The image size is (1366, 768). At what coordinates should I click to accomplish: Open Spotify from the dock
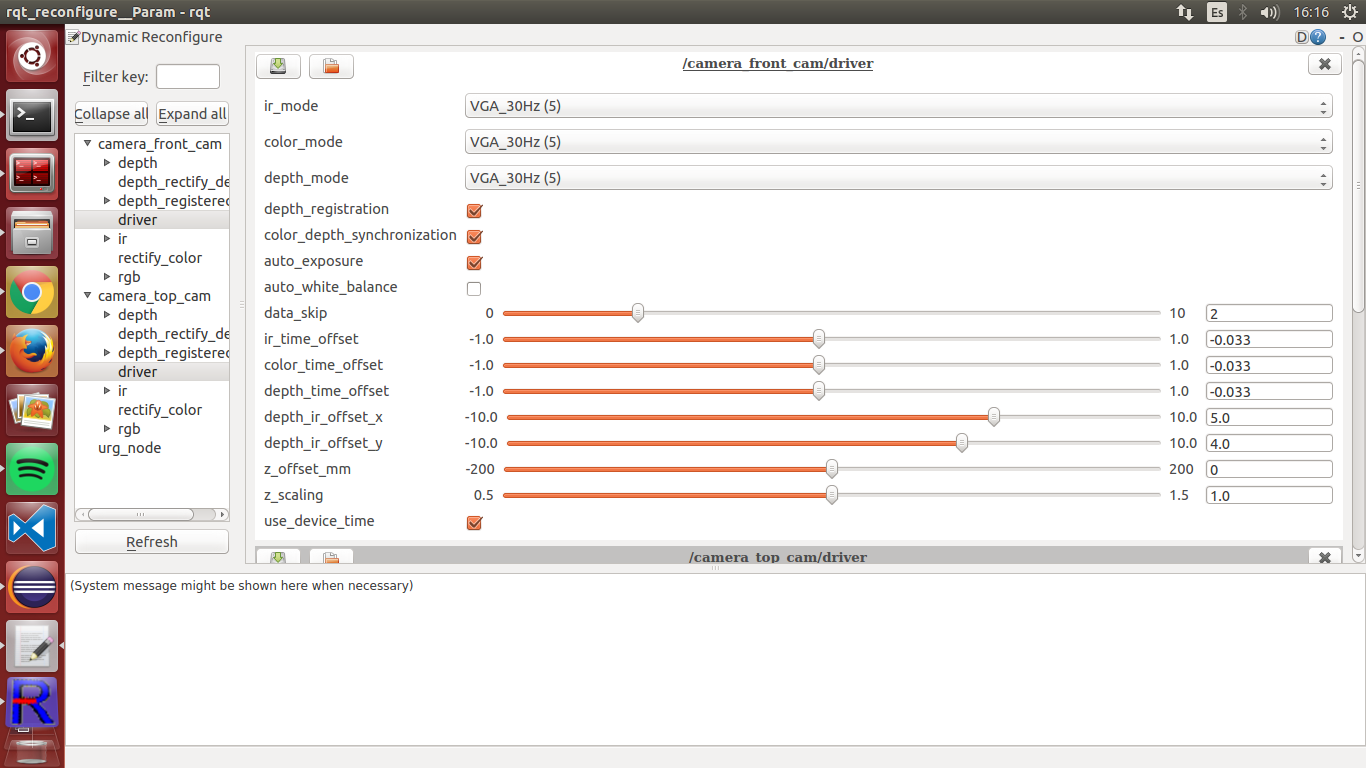click(32, 469)
